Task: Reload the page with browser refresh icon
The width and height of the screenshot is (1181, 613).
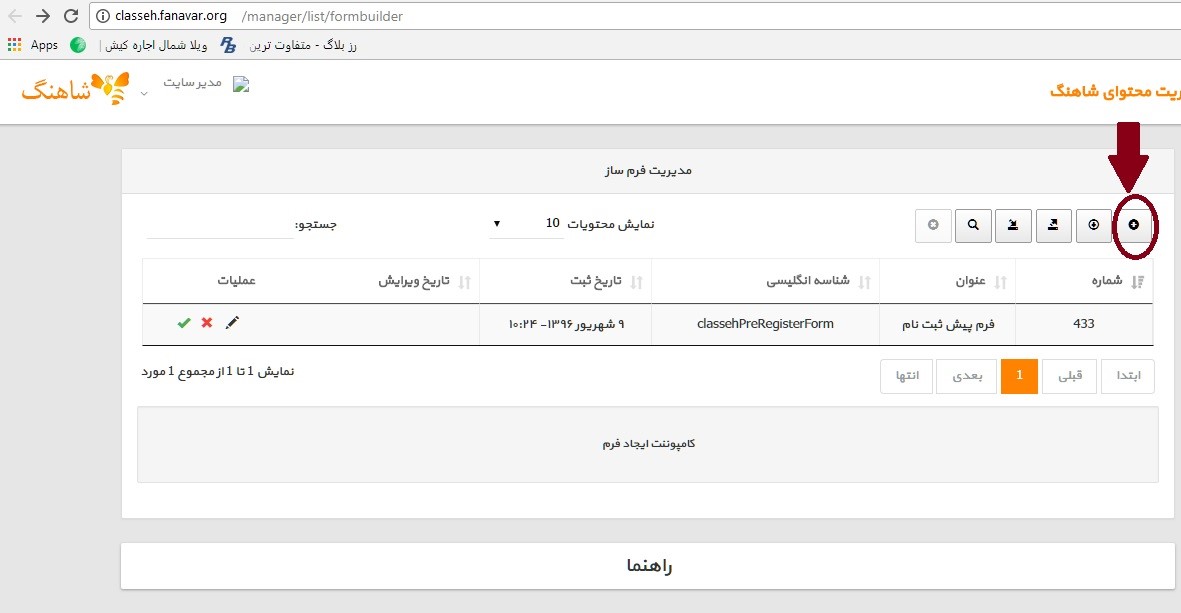Action: click(x=71, y=16)
